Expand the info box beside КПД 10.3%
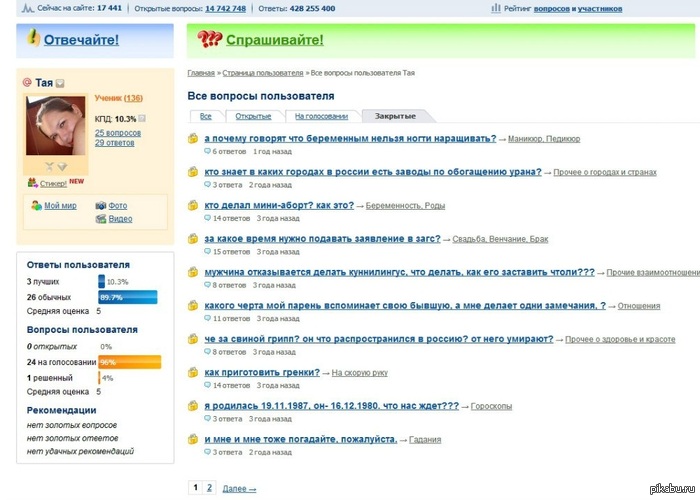The image size is (700, 500). (142, 119)
